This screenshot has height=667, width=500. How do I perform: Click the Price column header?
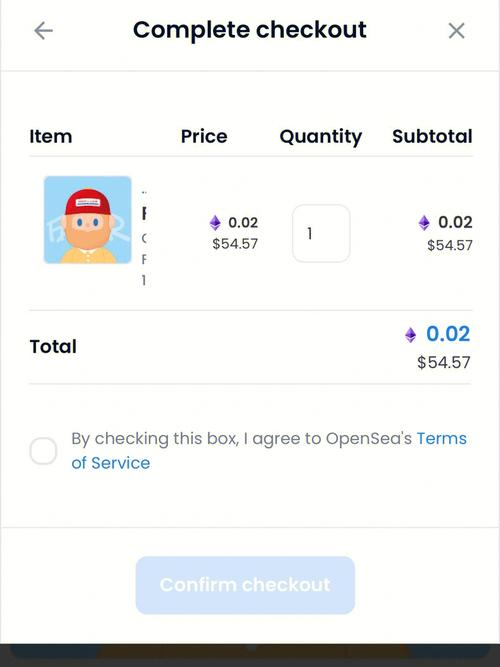click(x=204, y=137)
